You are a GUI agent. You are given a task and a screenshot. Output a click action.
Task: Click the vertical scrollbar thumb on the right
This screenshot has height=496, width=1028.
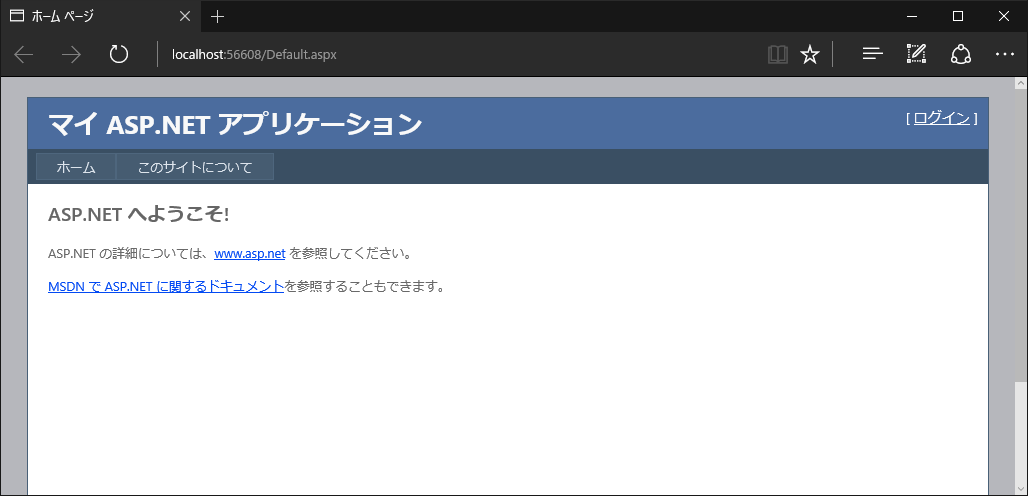tap(1020, 438)
